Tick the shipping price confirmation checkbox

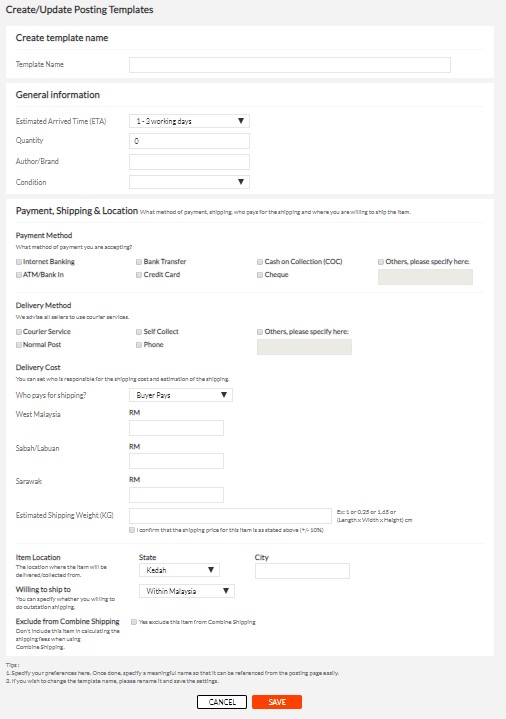click(x=132, y=530)
